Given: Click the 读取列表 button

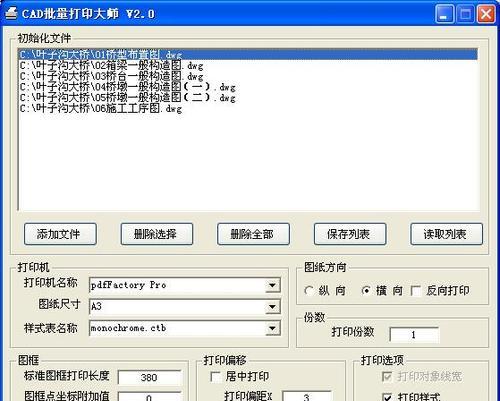Looking at the screenshot, I should tap(447, 234).
